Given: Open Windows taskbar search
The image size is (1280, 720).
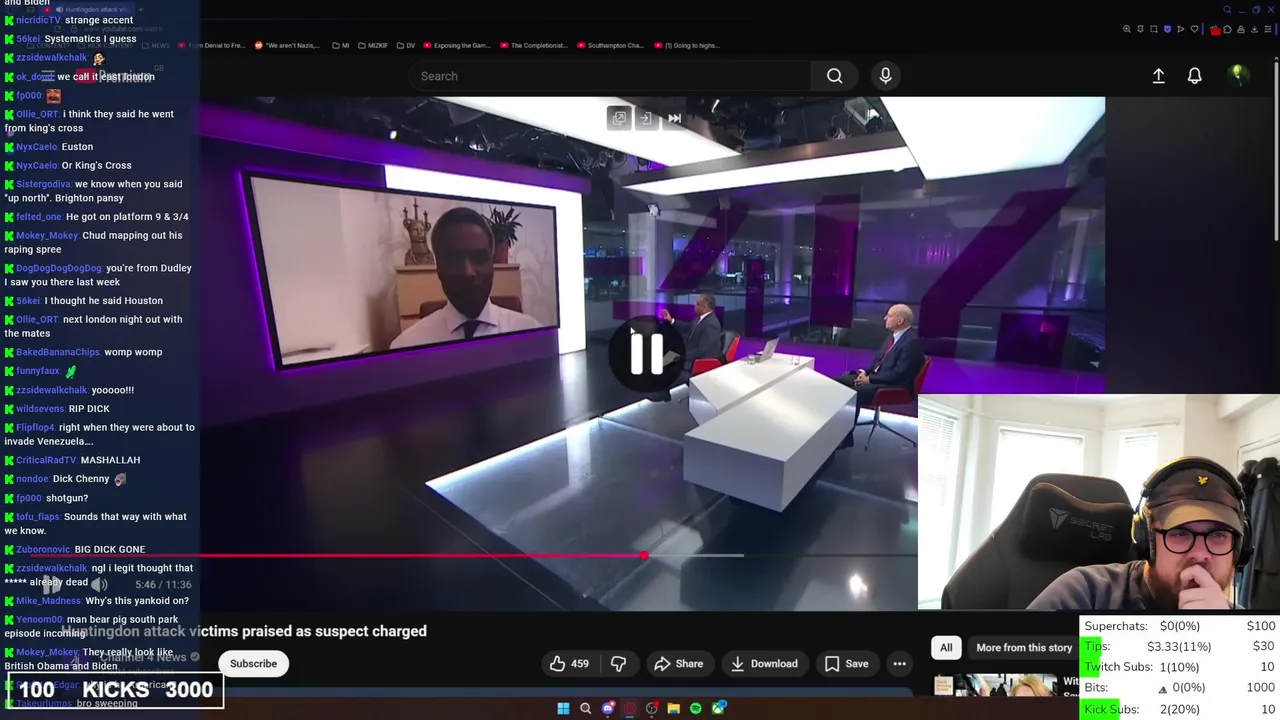Looking at the screenshot, I should point(585,708).
